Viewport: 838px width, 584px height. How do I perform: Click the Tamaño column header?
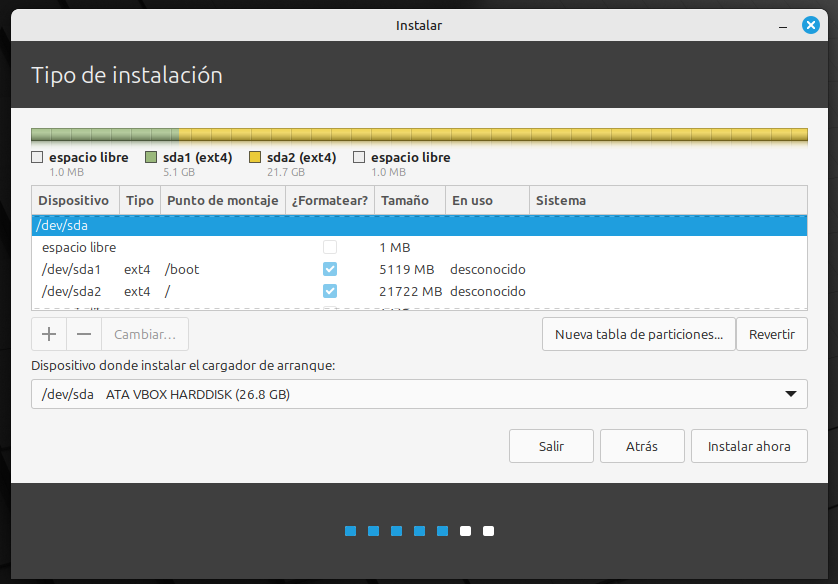click(x=405, y=200)
